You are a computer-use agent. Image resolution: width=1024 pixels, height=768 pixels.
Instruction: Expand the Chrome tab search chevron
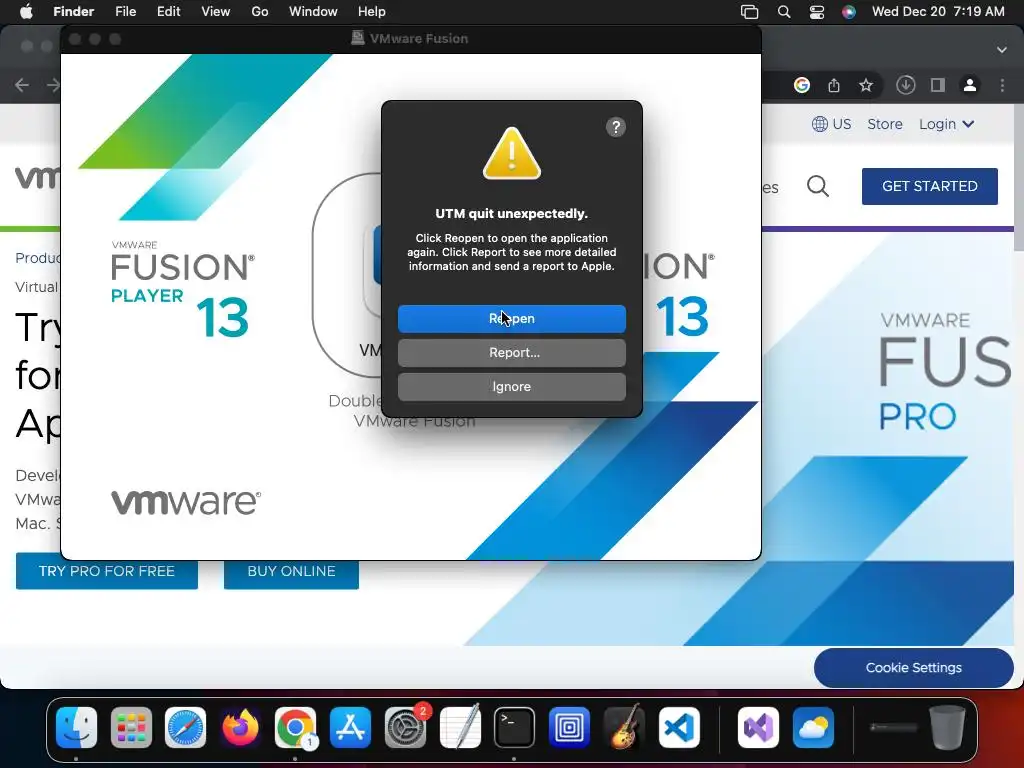(1002, 50)
